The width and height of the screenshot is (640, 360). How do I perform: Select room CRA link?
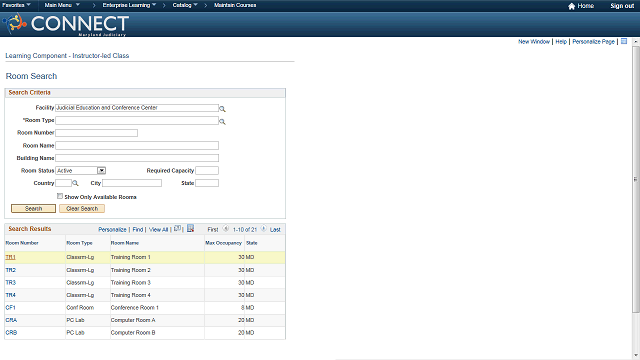(x=11, y=320)
